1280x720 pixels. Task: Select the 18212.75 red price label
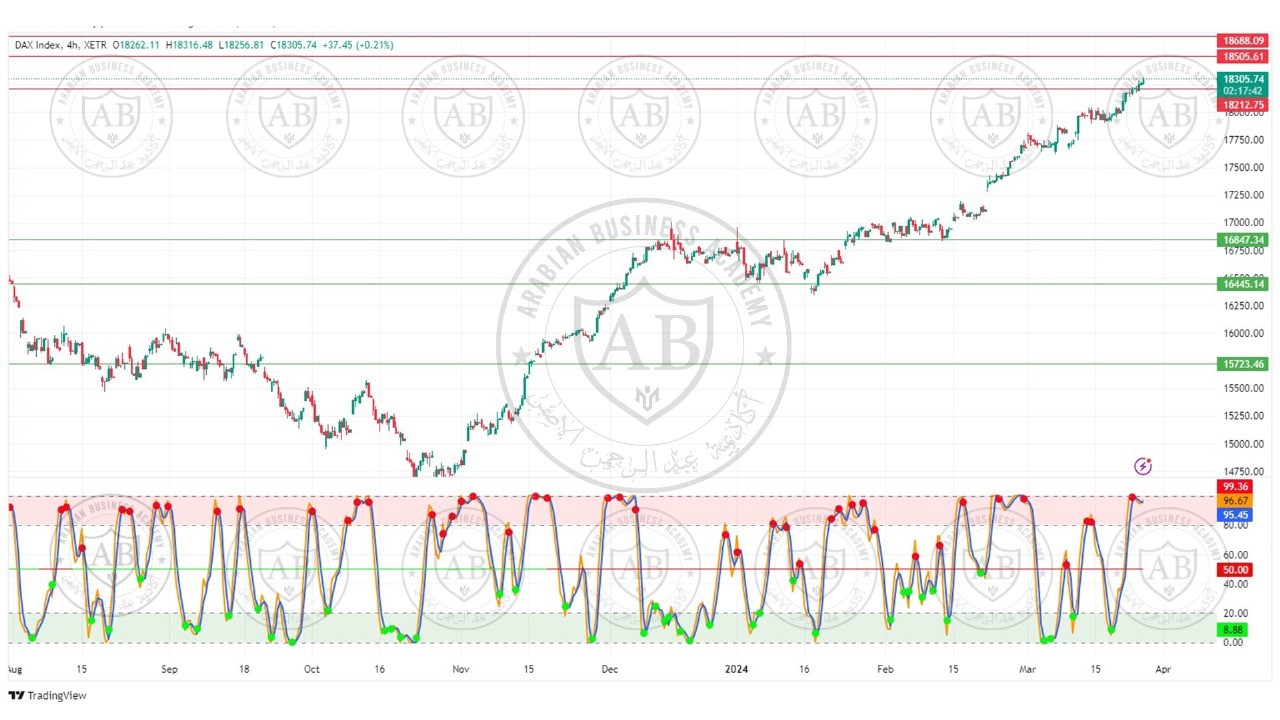pos(1243,104)
